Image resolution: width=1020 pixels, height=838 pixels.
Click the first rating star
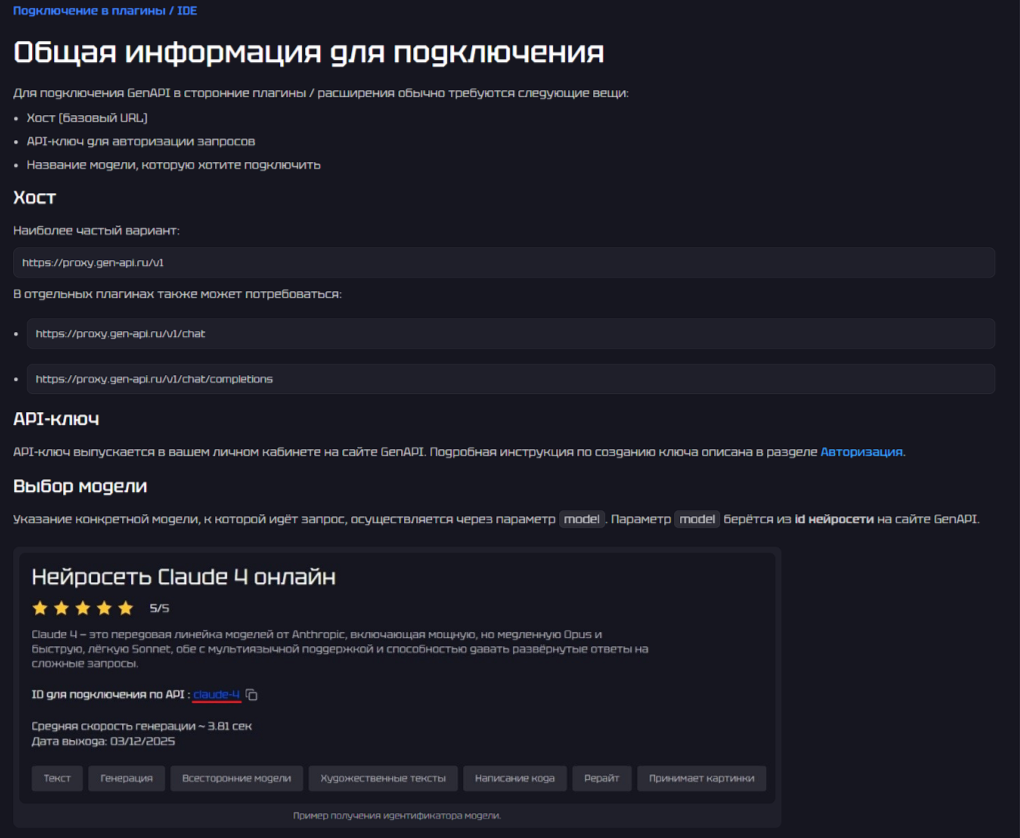pyautogui.click(x=40, y=608)
